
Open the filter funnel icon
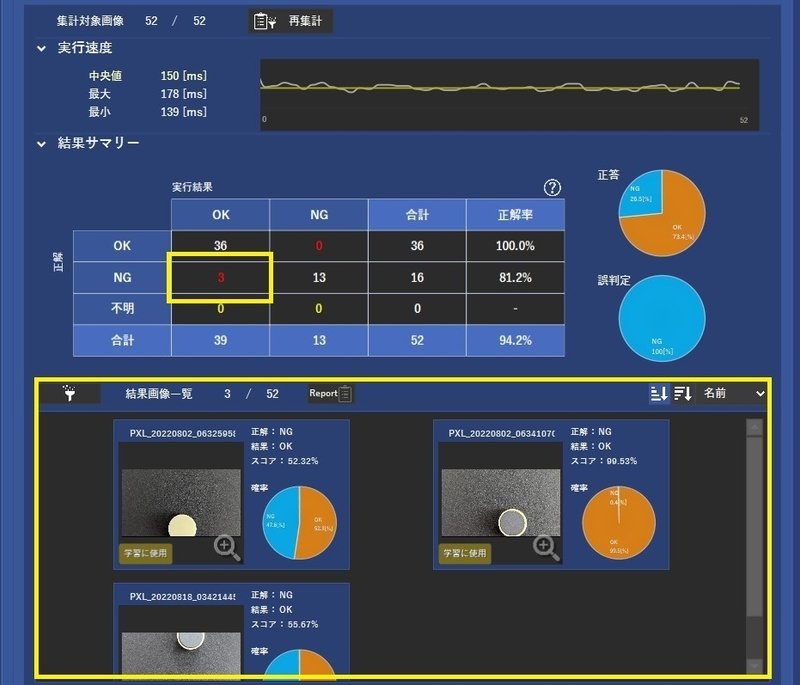tap(69, 393)
